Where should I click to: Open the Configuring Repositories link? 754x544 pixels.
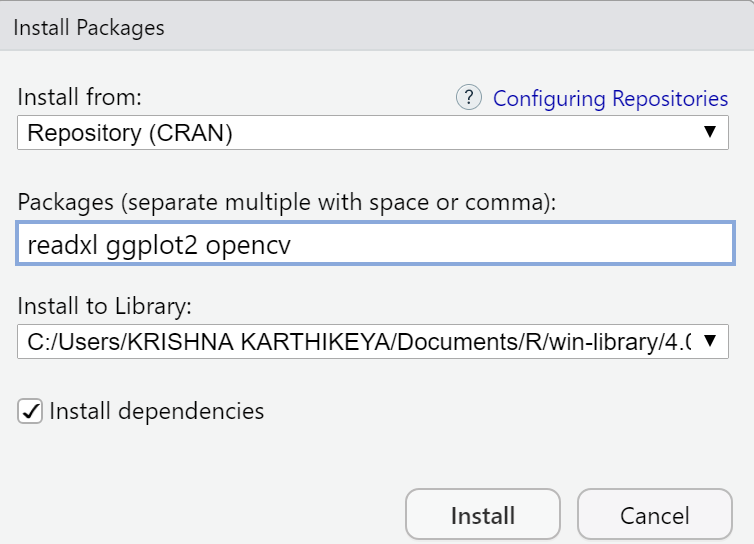pyautogui.click(x=610, y=98)
